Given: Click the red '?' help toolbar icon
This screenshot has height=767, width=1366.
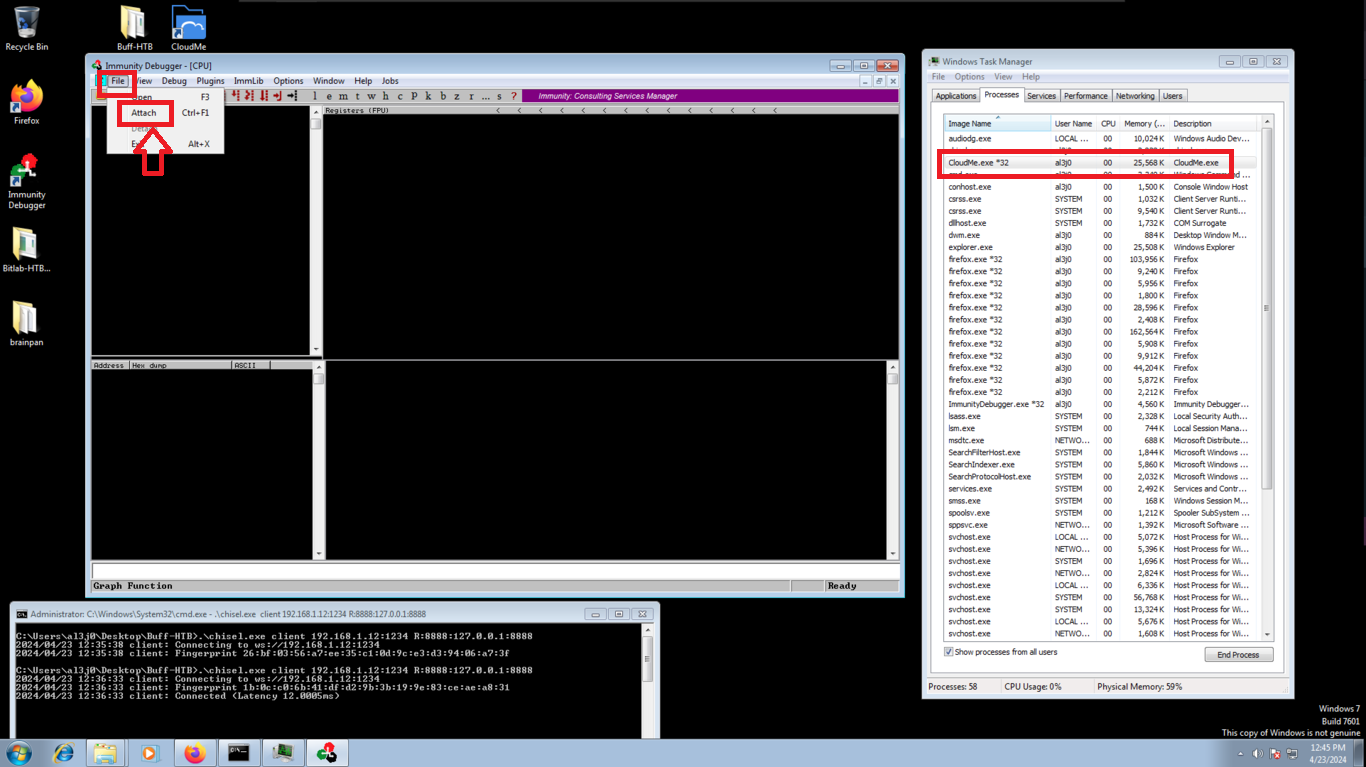Looking at the screenshot, I should 514,96.
